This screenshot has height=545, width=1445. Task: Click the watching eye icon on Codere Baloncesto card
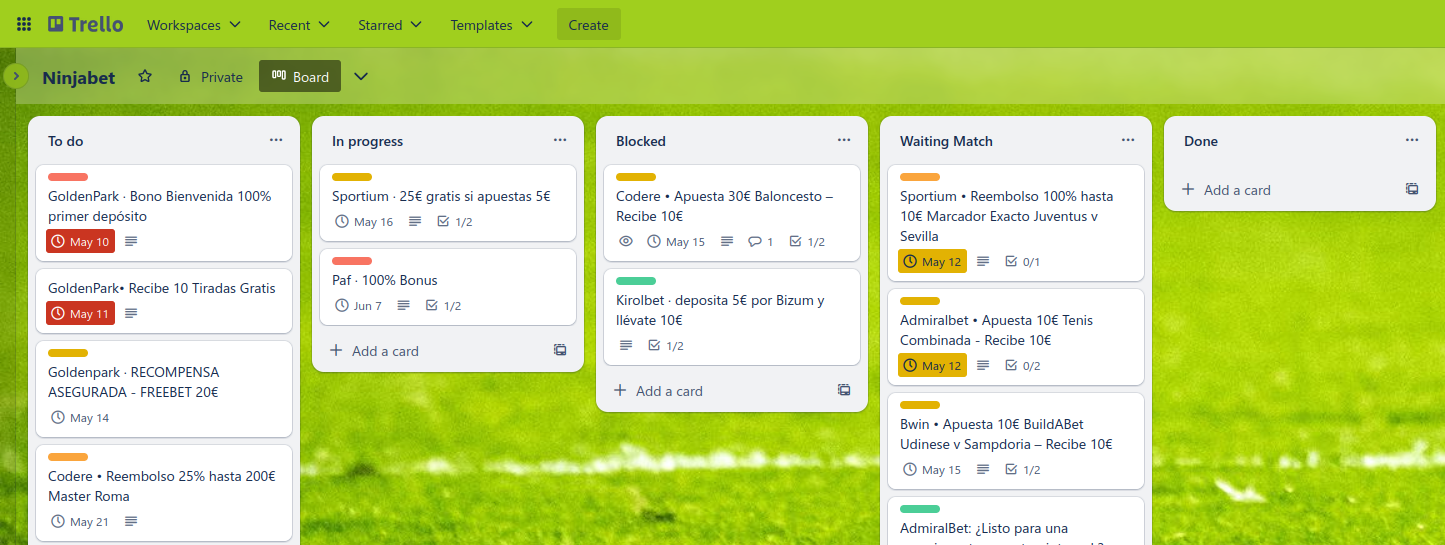pyautogui.click(x=626, y=241)
